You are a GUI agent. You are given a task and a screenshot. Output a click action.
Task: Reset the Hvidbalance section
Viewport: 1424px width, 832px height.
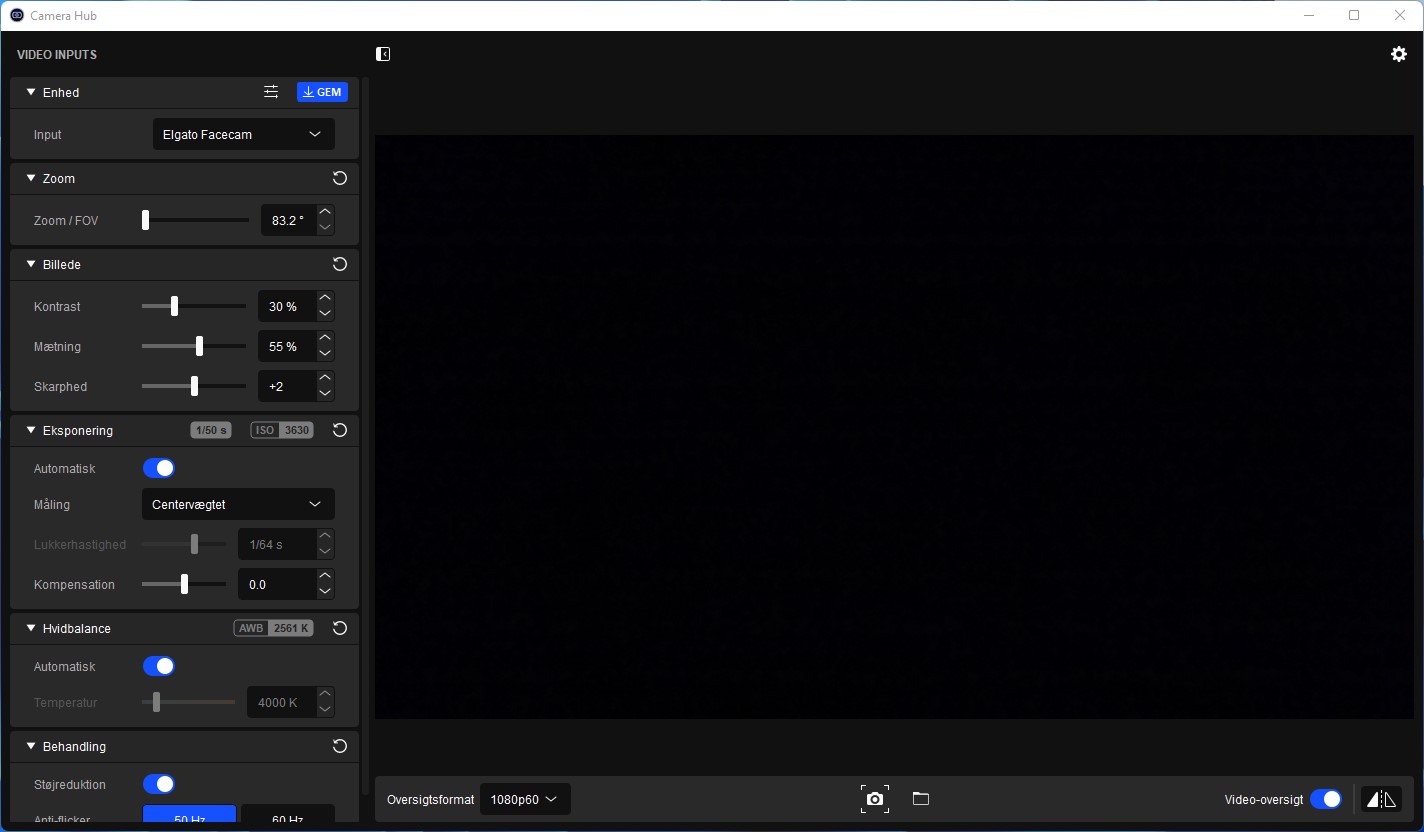click(x=340, y=628)
